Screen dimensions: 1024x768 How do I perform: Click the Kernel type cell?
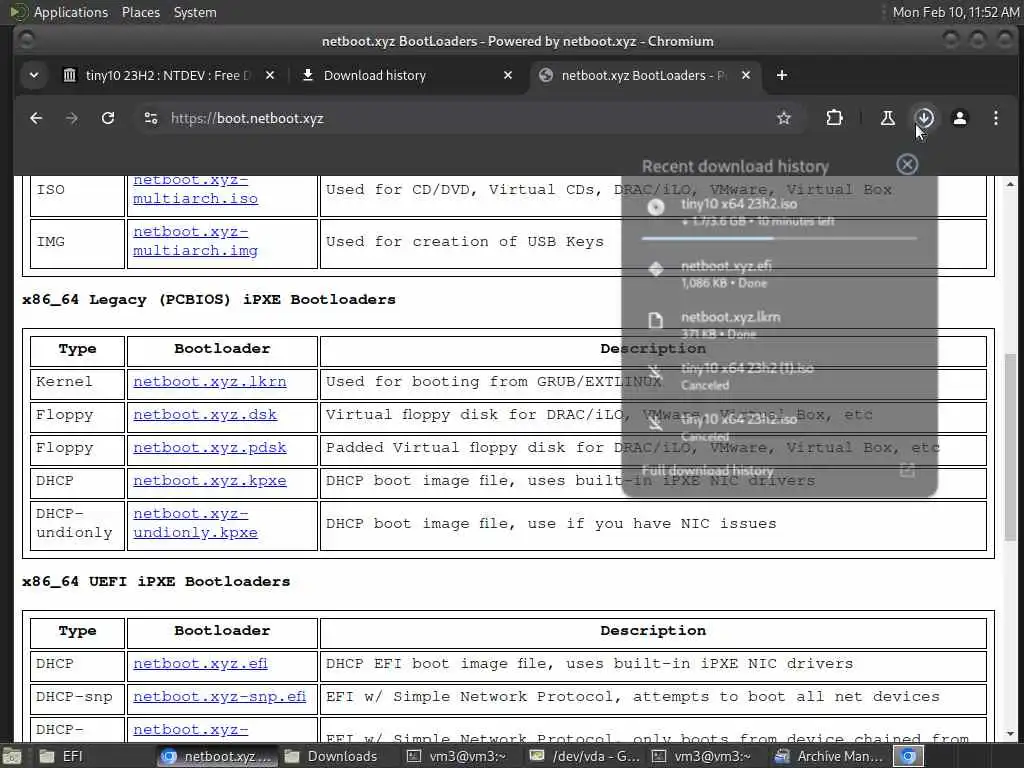click(77, 382)
